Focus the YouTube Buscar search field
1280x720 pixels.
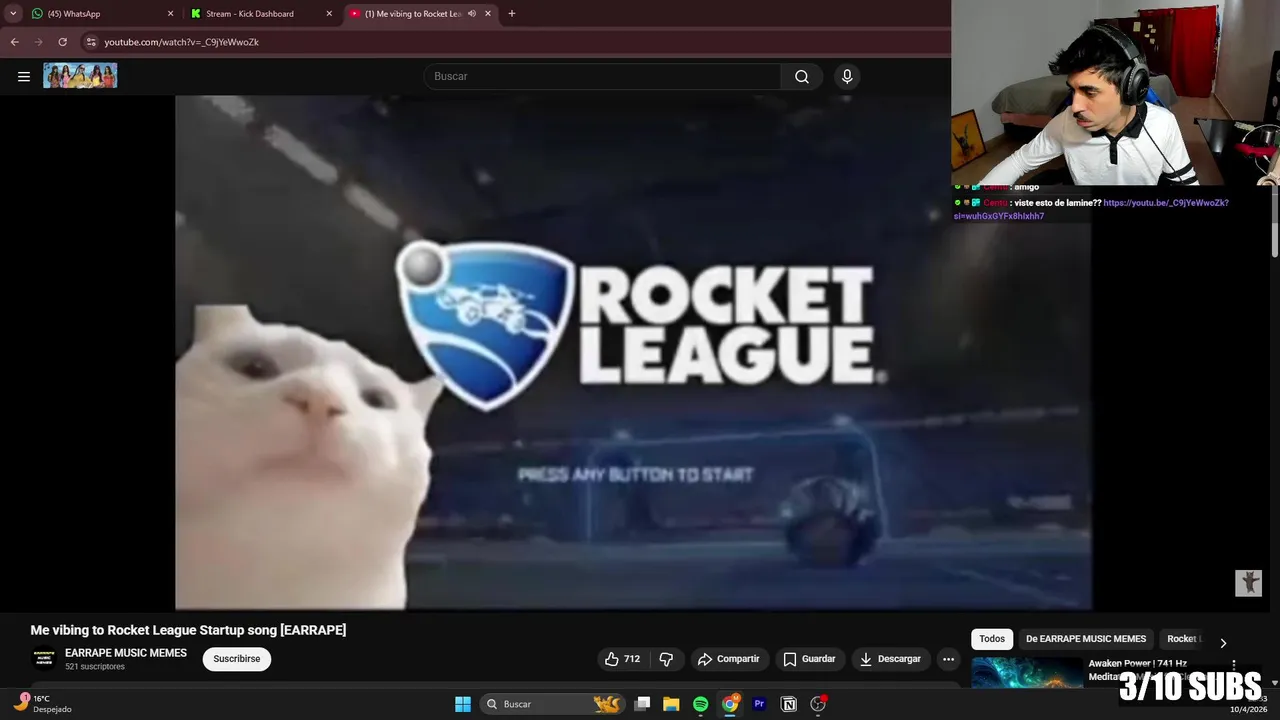tap(602, 76)
